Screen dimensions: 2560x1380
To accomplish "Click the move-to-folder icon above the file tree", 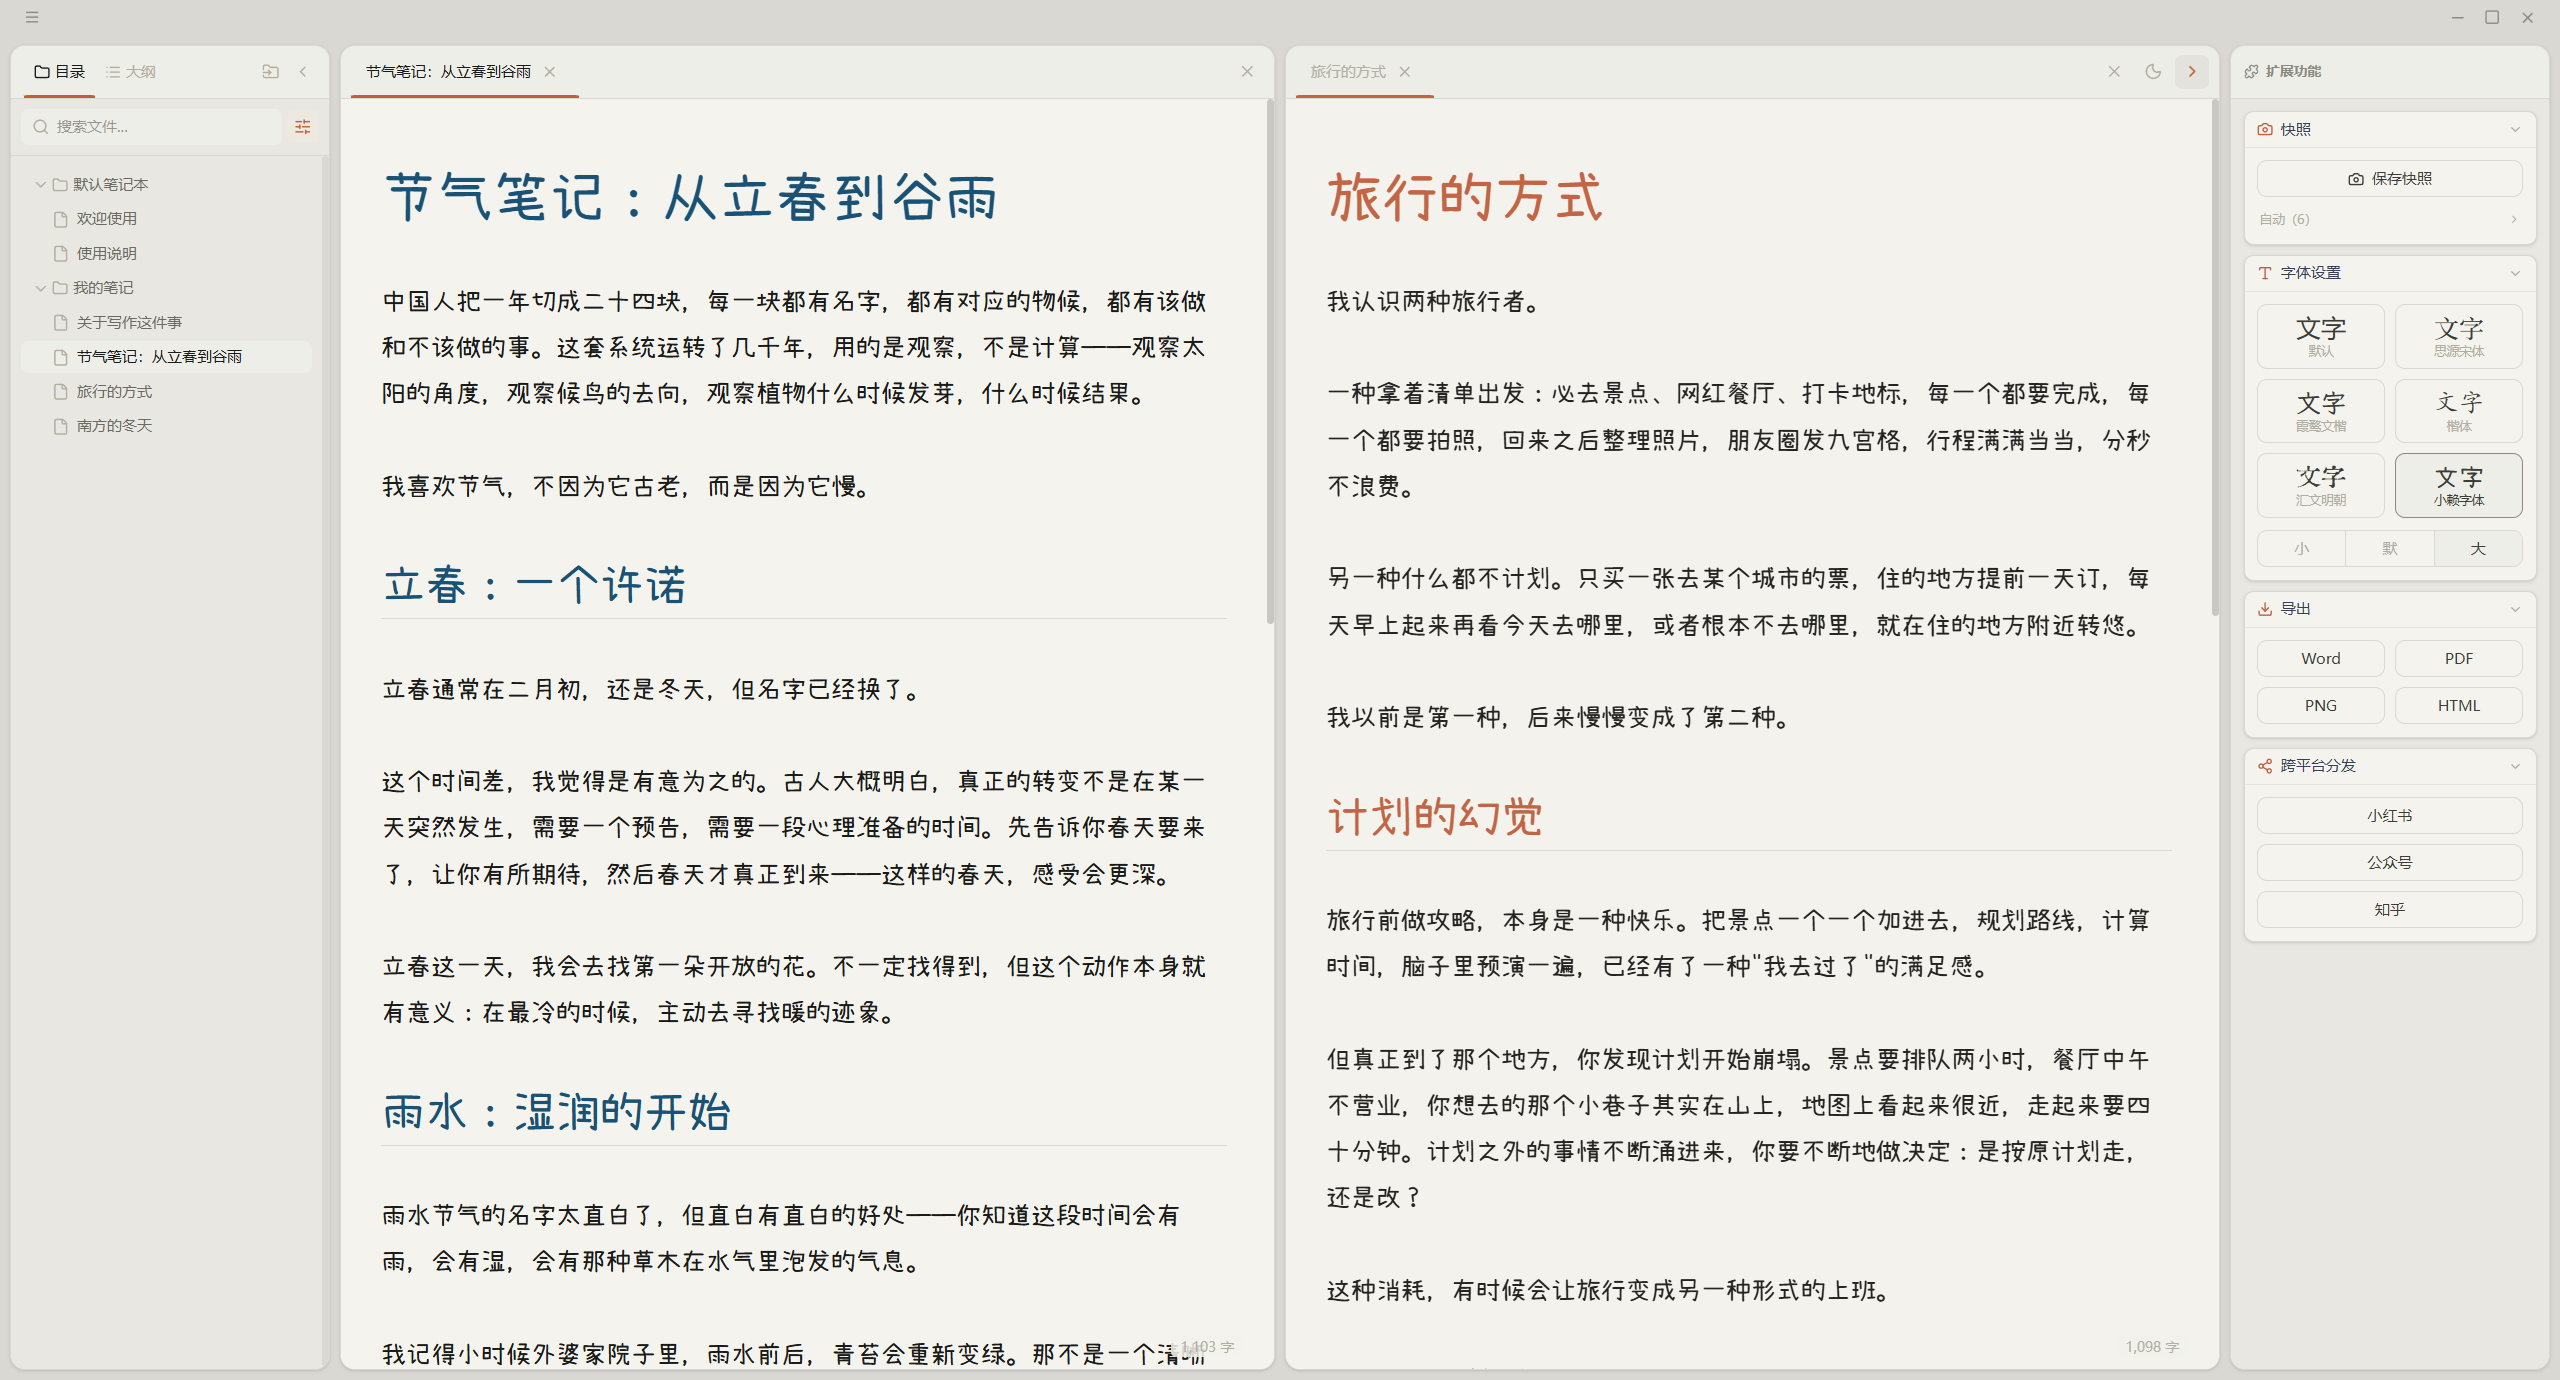I will coord(269,71).
